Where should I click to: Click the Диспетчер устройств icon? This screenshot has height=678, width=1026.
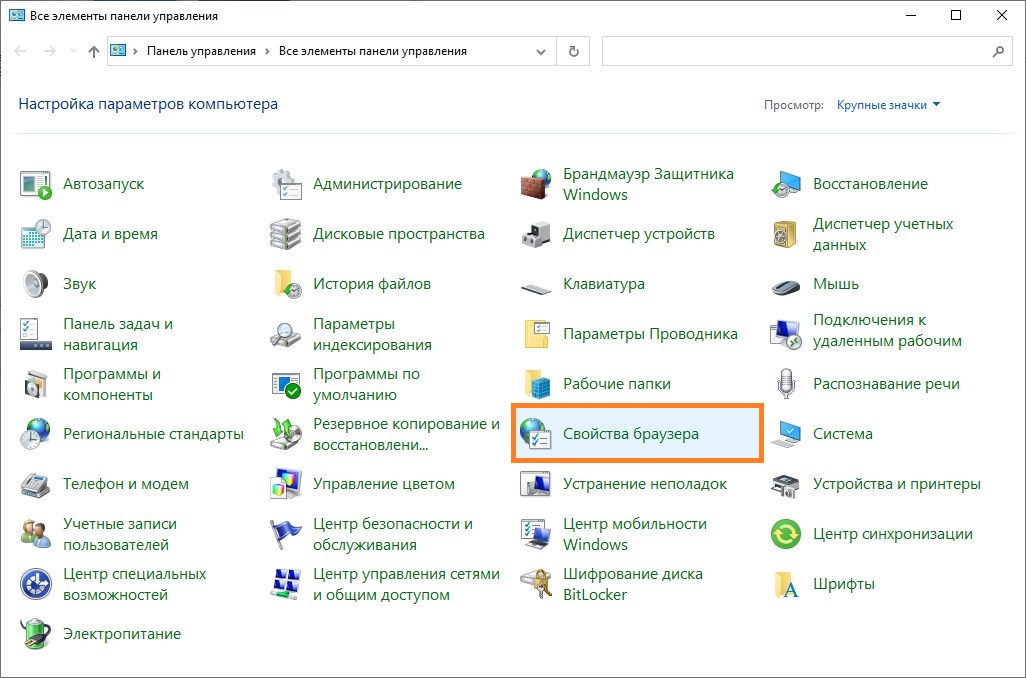pyautogui.click(x=536, y=234)
